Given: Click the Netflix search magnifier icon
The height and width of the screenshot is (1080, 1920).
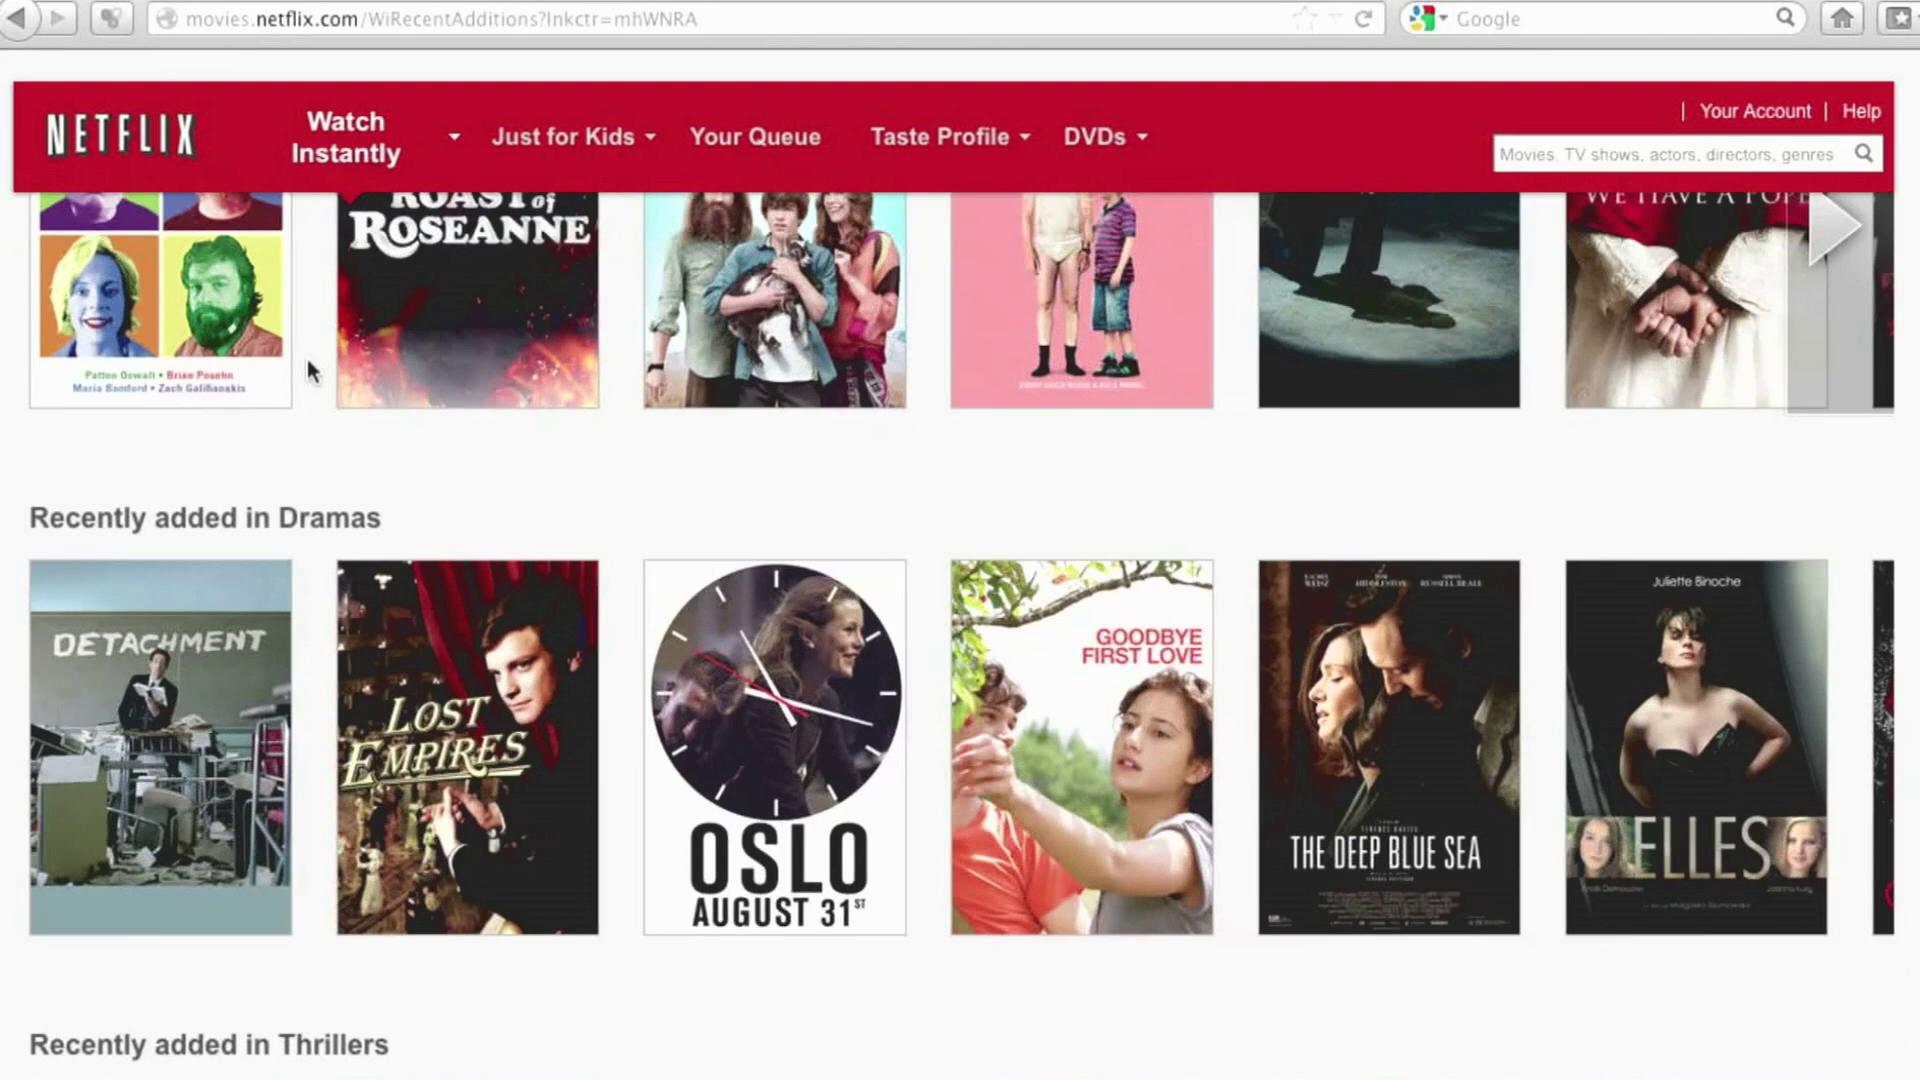Looking at the screenshot, I should 1864,153.
